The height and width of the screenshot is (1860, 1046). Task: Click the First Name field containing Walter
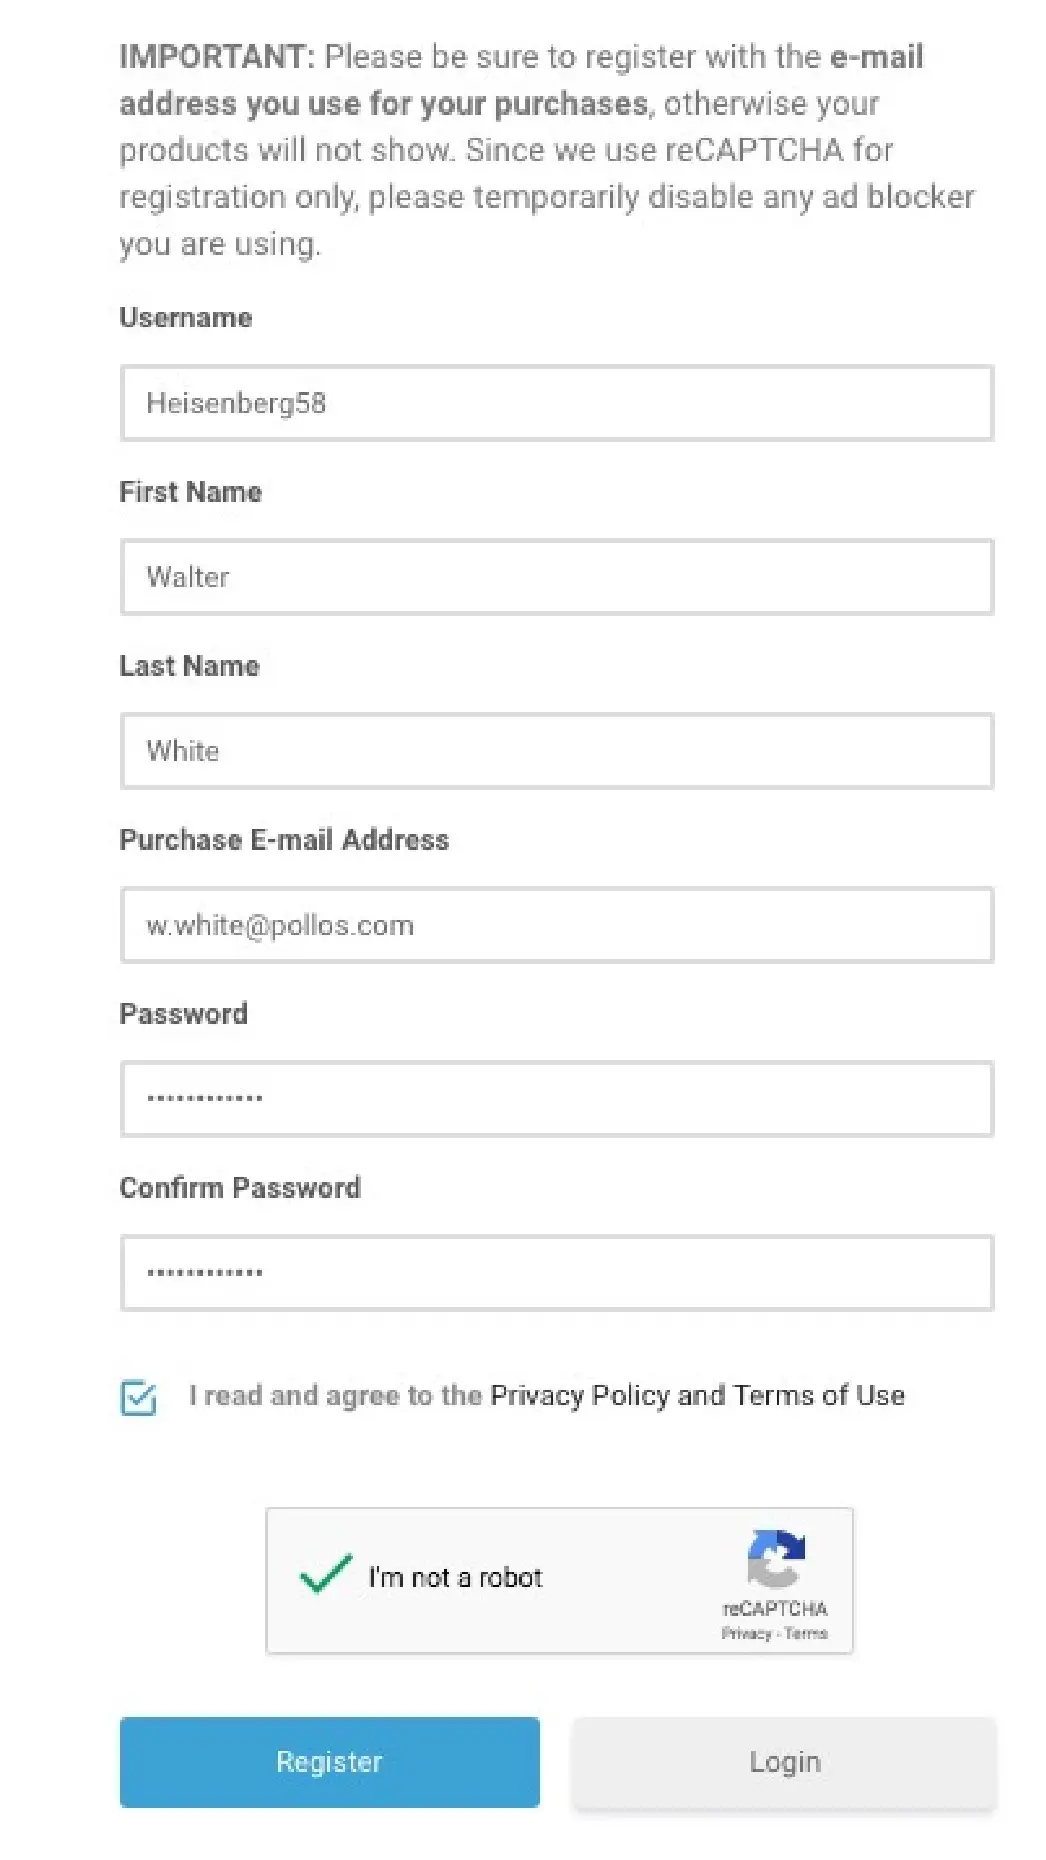point(557,577)
